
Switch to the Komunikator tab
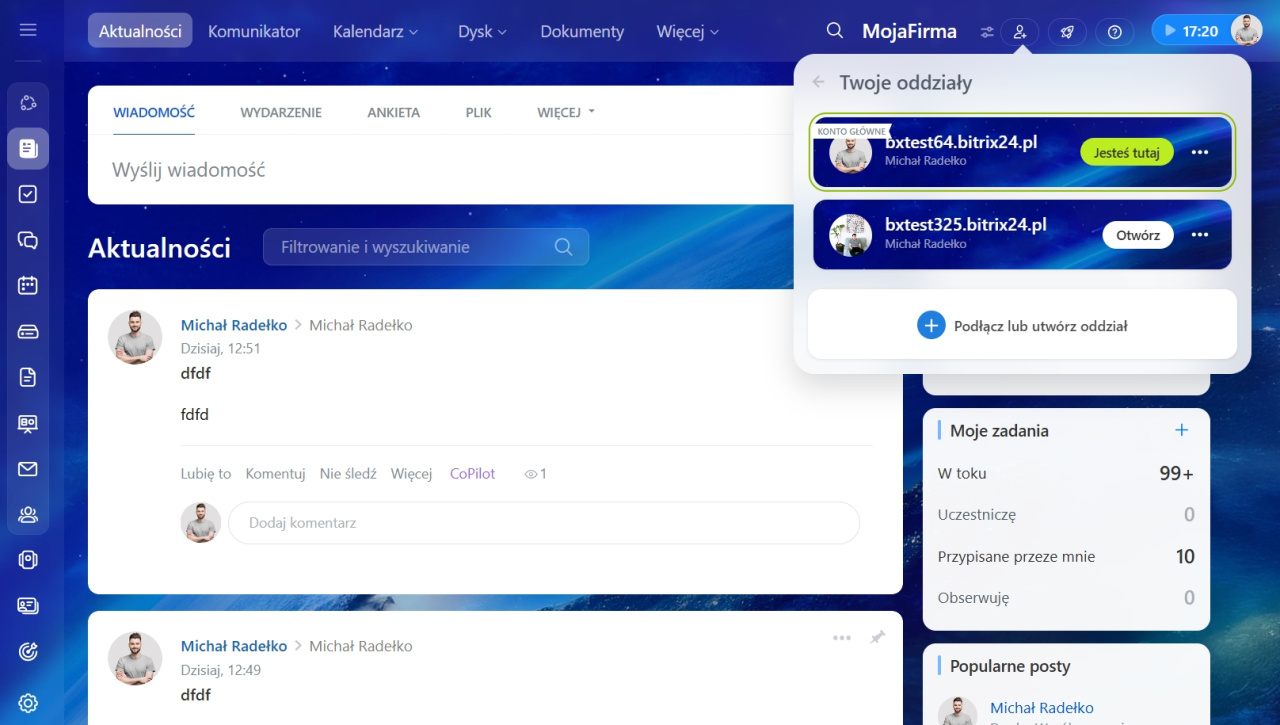point(254,32)
